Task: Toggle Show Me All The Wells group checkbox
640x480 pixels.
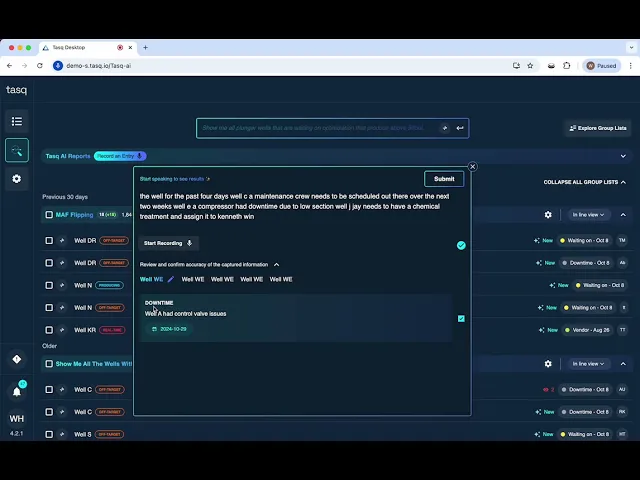Action: coord(49,364)
